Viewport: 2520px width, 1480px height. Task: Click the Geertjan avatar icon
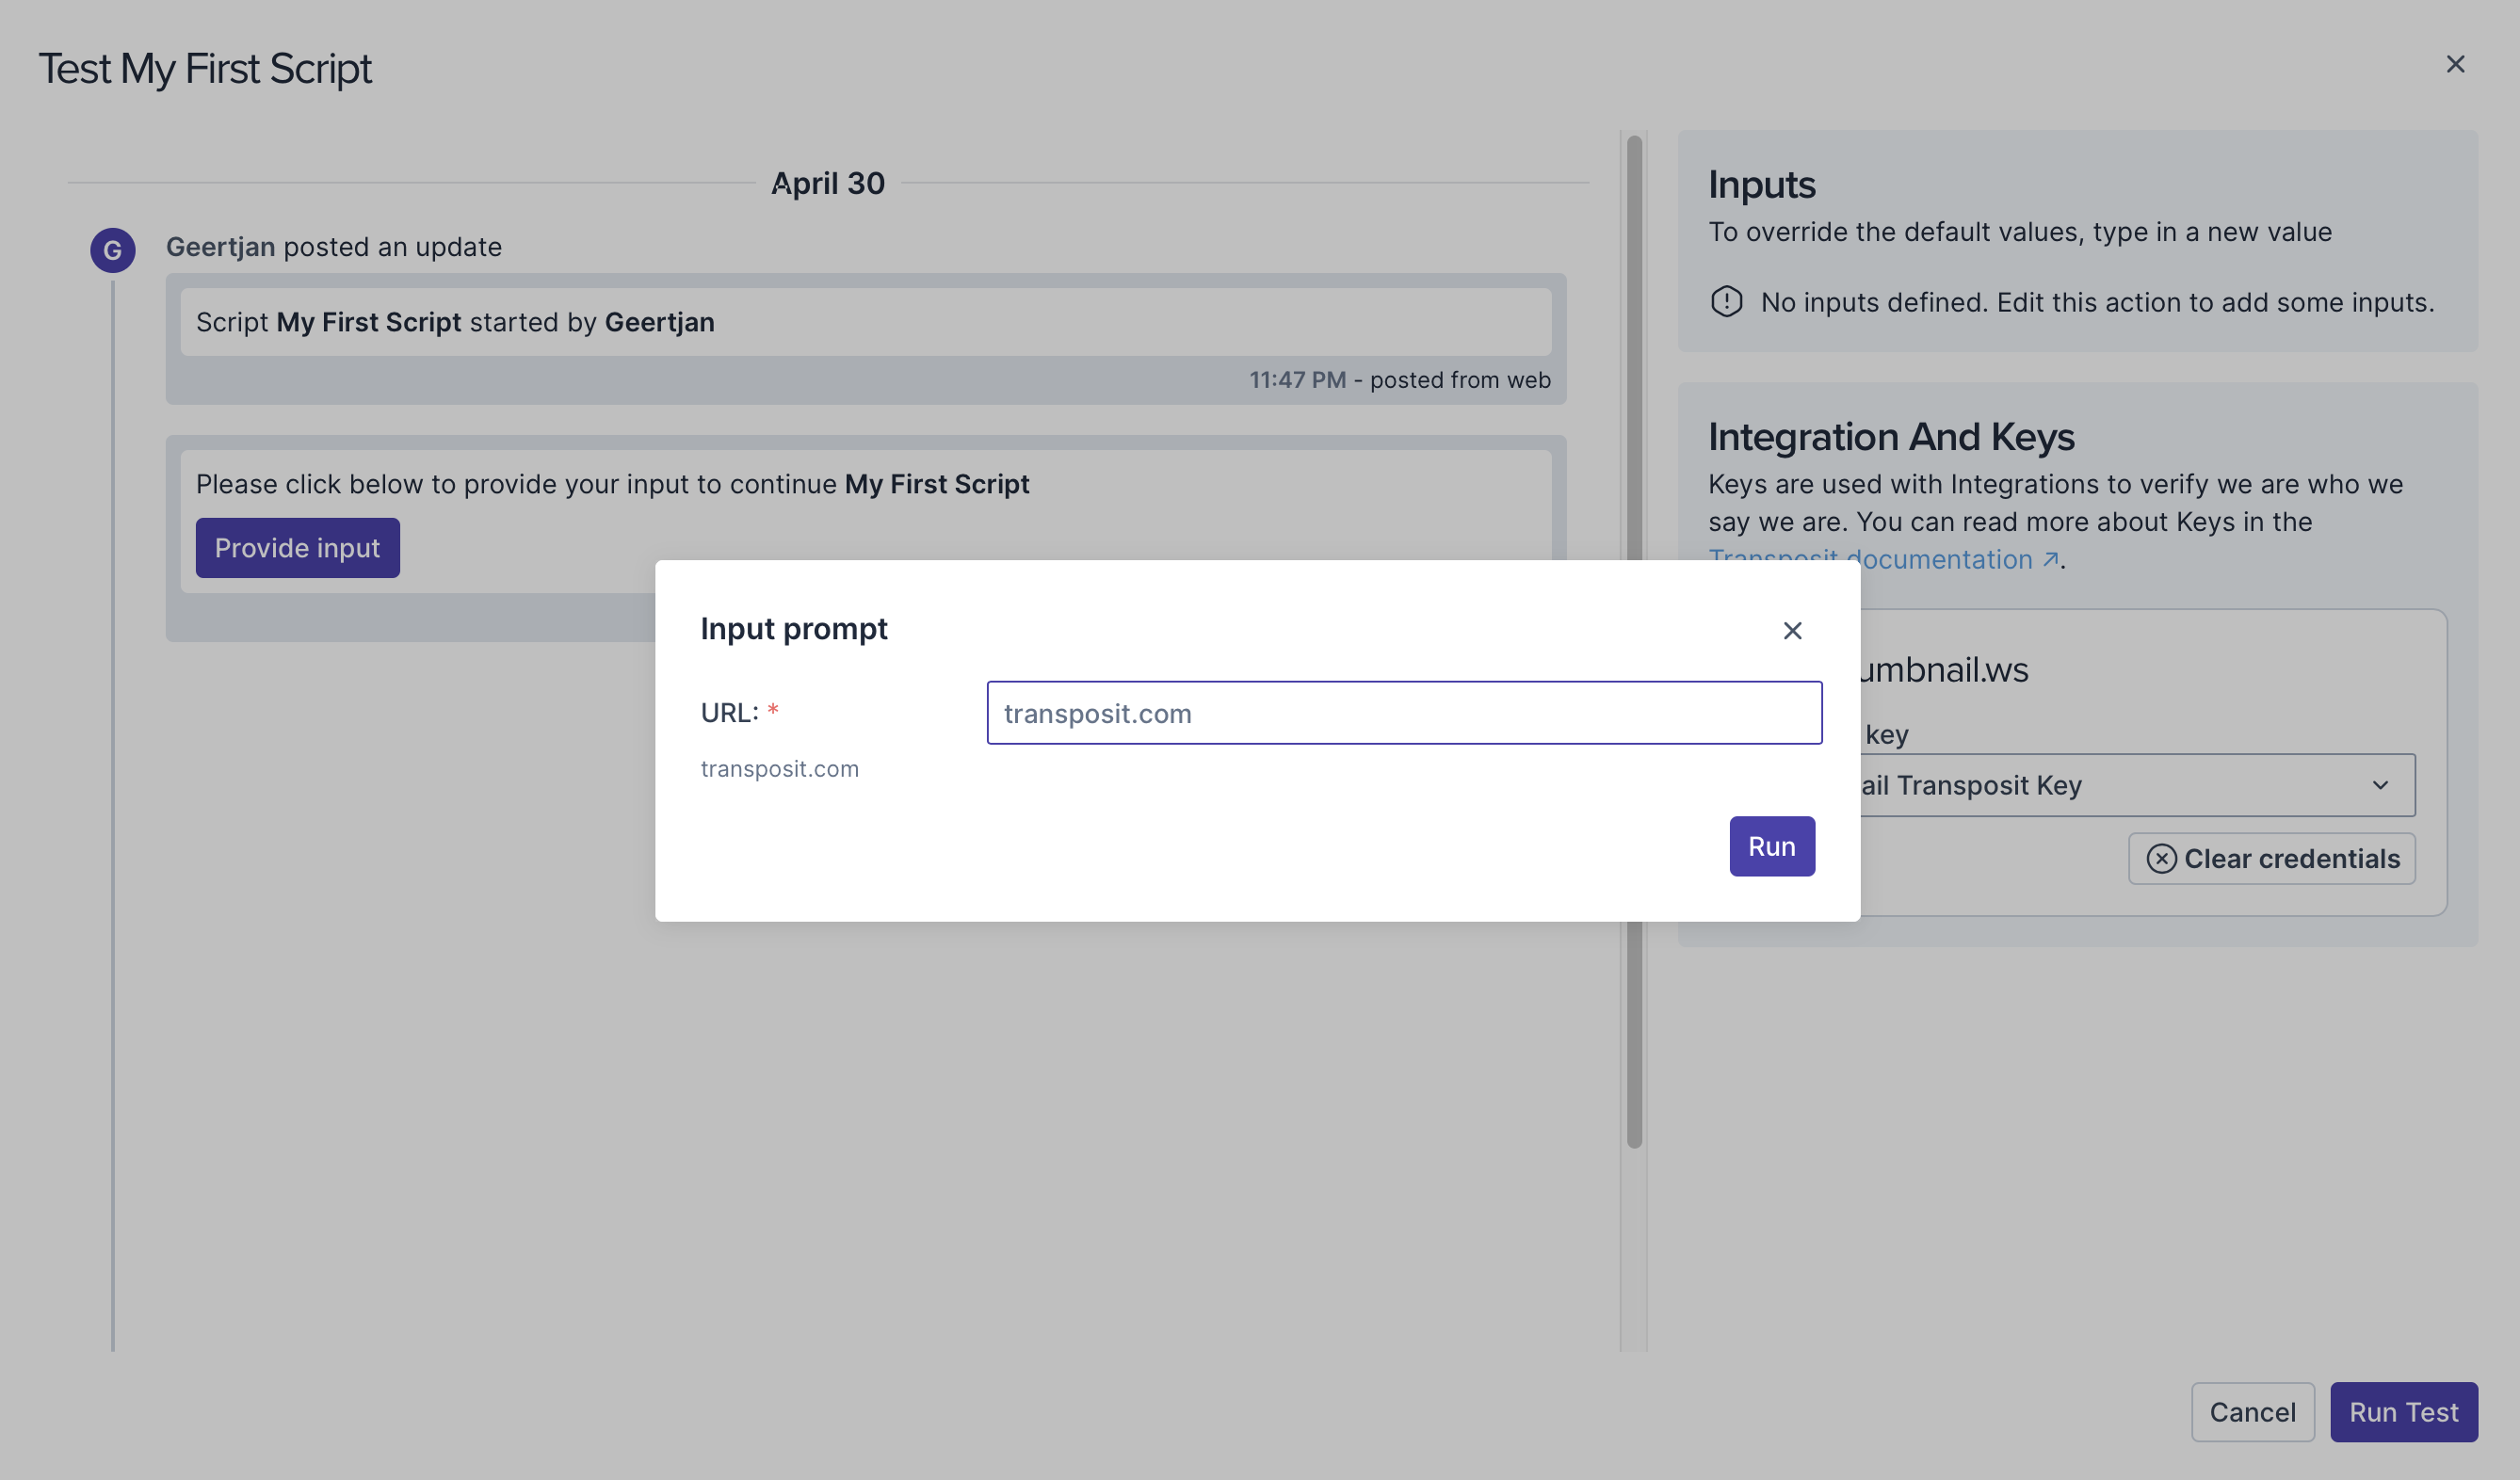pos(112,250)
